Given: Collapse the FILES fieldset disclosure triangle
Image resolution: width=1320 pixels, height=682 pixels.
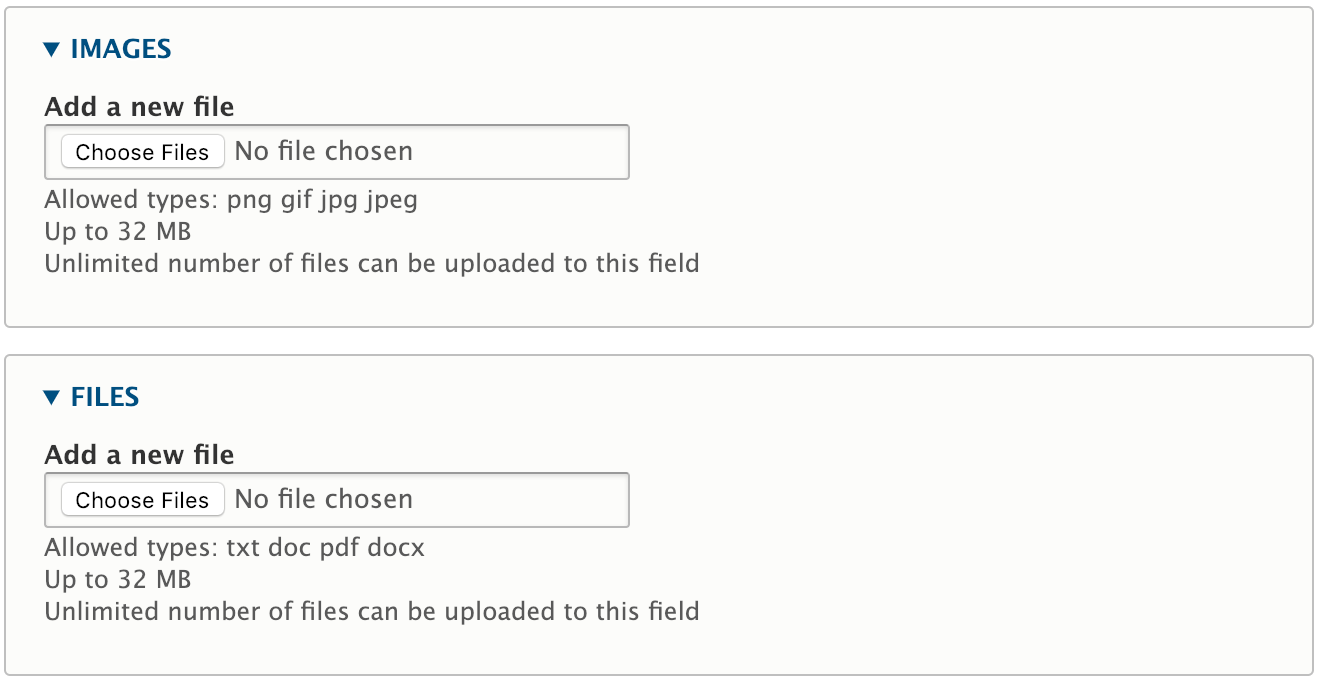Looking at the screenshot, I should (50, 396).
